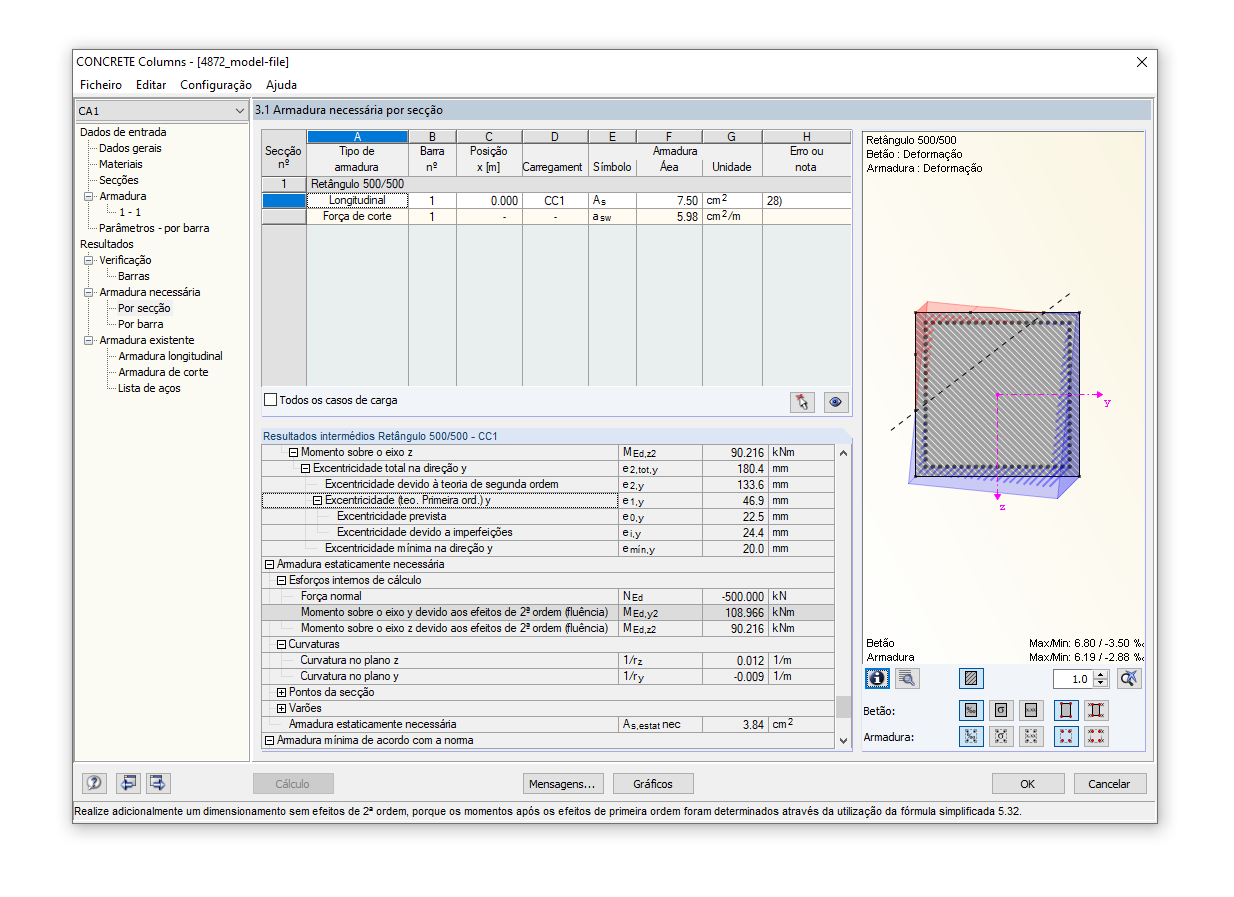Open the Editar menu
The width and height of the screenshot is (1234, 897).
[x=151, y=85]
